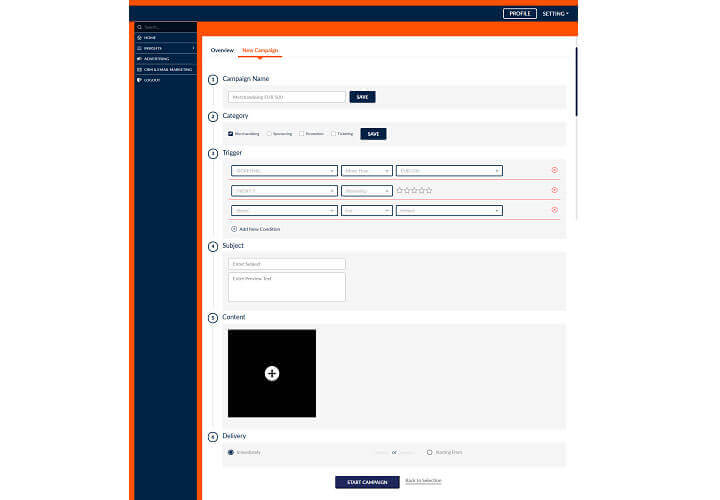Click the Start Campaign button

[x=367, y=481]
